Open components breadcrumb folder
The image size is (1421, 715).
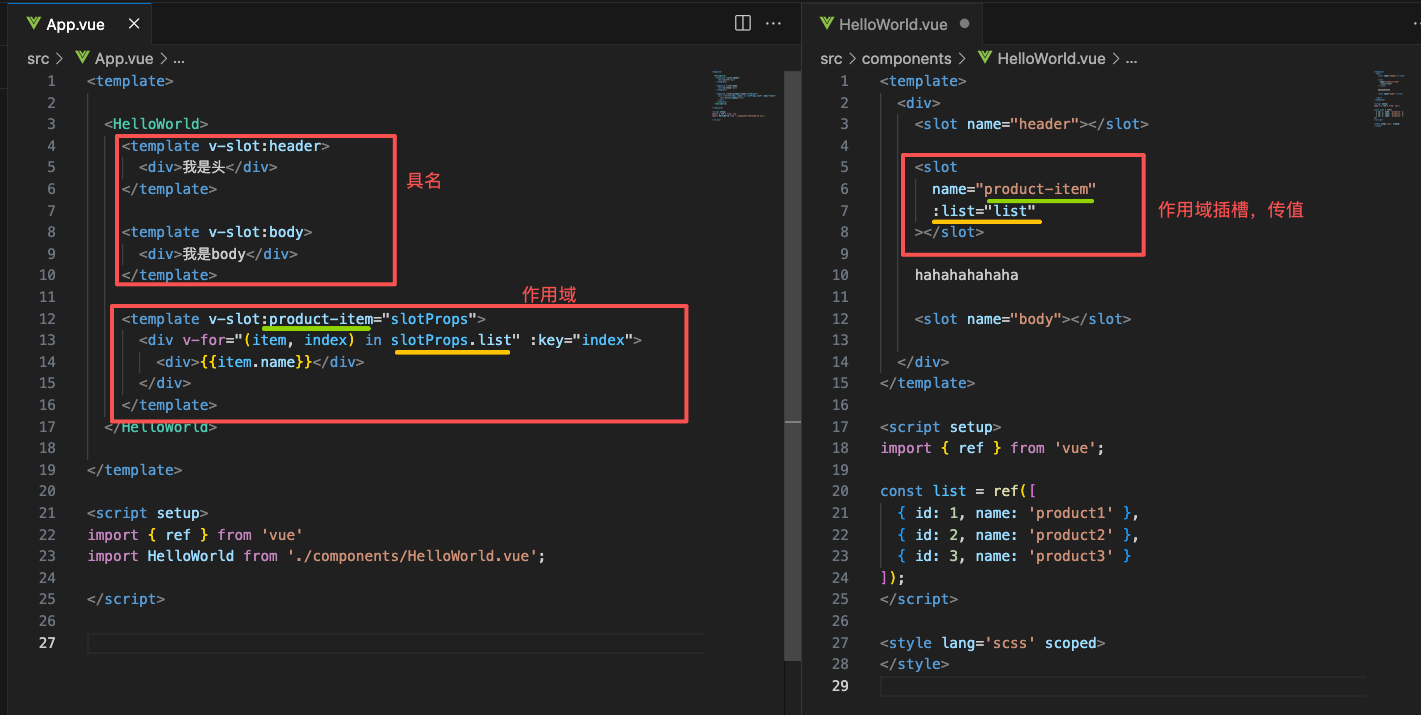906,59
